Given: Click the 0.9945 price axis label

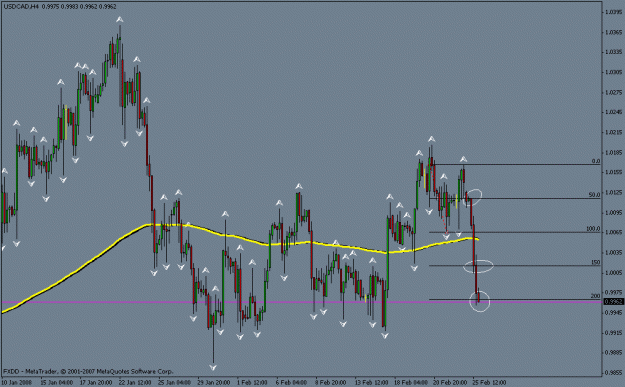Looking at the screenshot, I should [613, 312].
